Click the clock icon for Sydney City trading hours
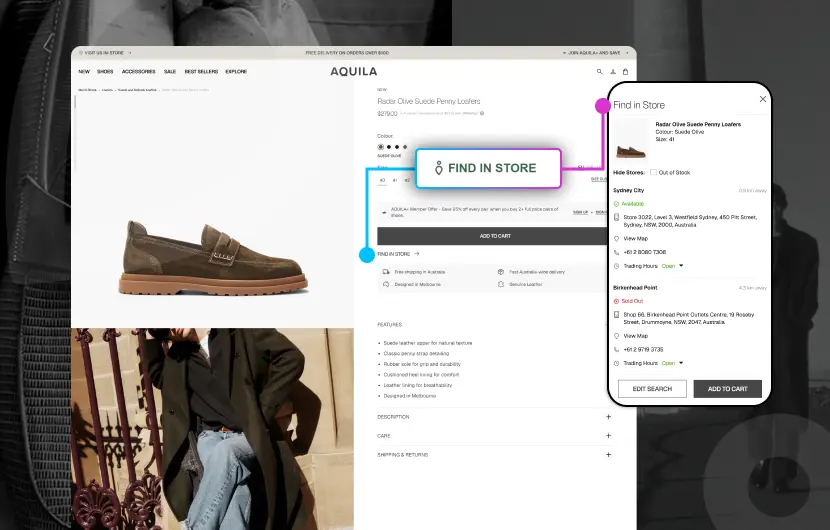The height and width of the screenshot is (530, 830). click(x=616, y=266)
